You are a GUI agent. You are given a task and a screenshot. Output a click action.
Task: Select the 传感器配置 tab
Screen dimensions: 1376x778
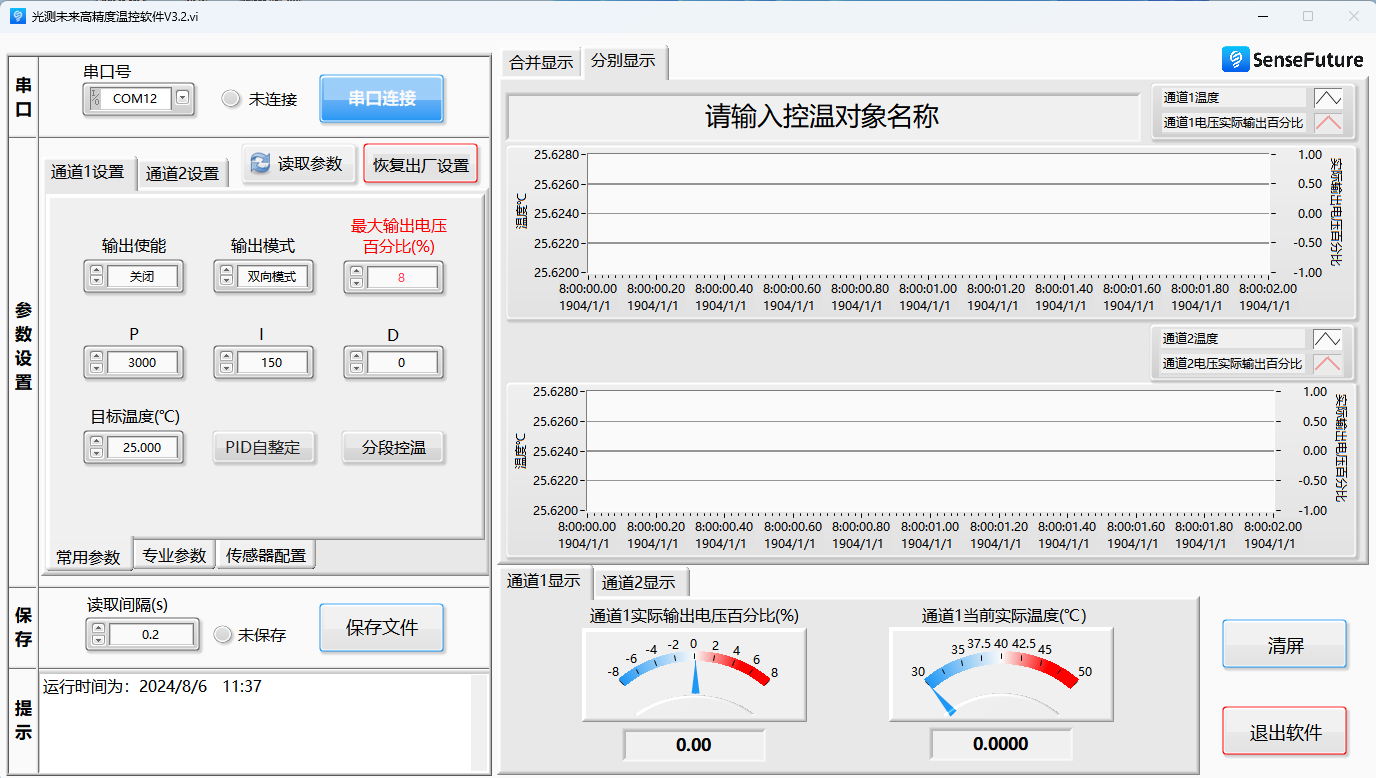266,556
